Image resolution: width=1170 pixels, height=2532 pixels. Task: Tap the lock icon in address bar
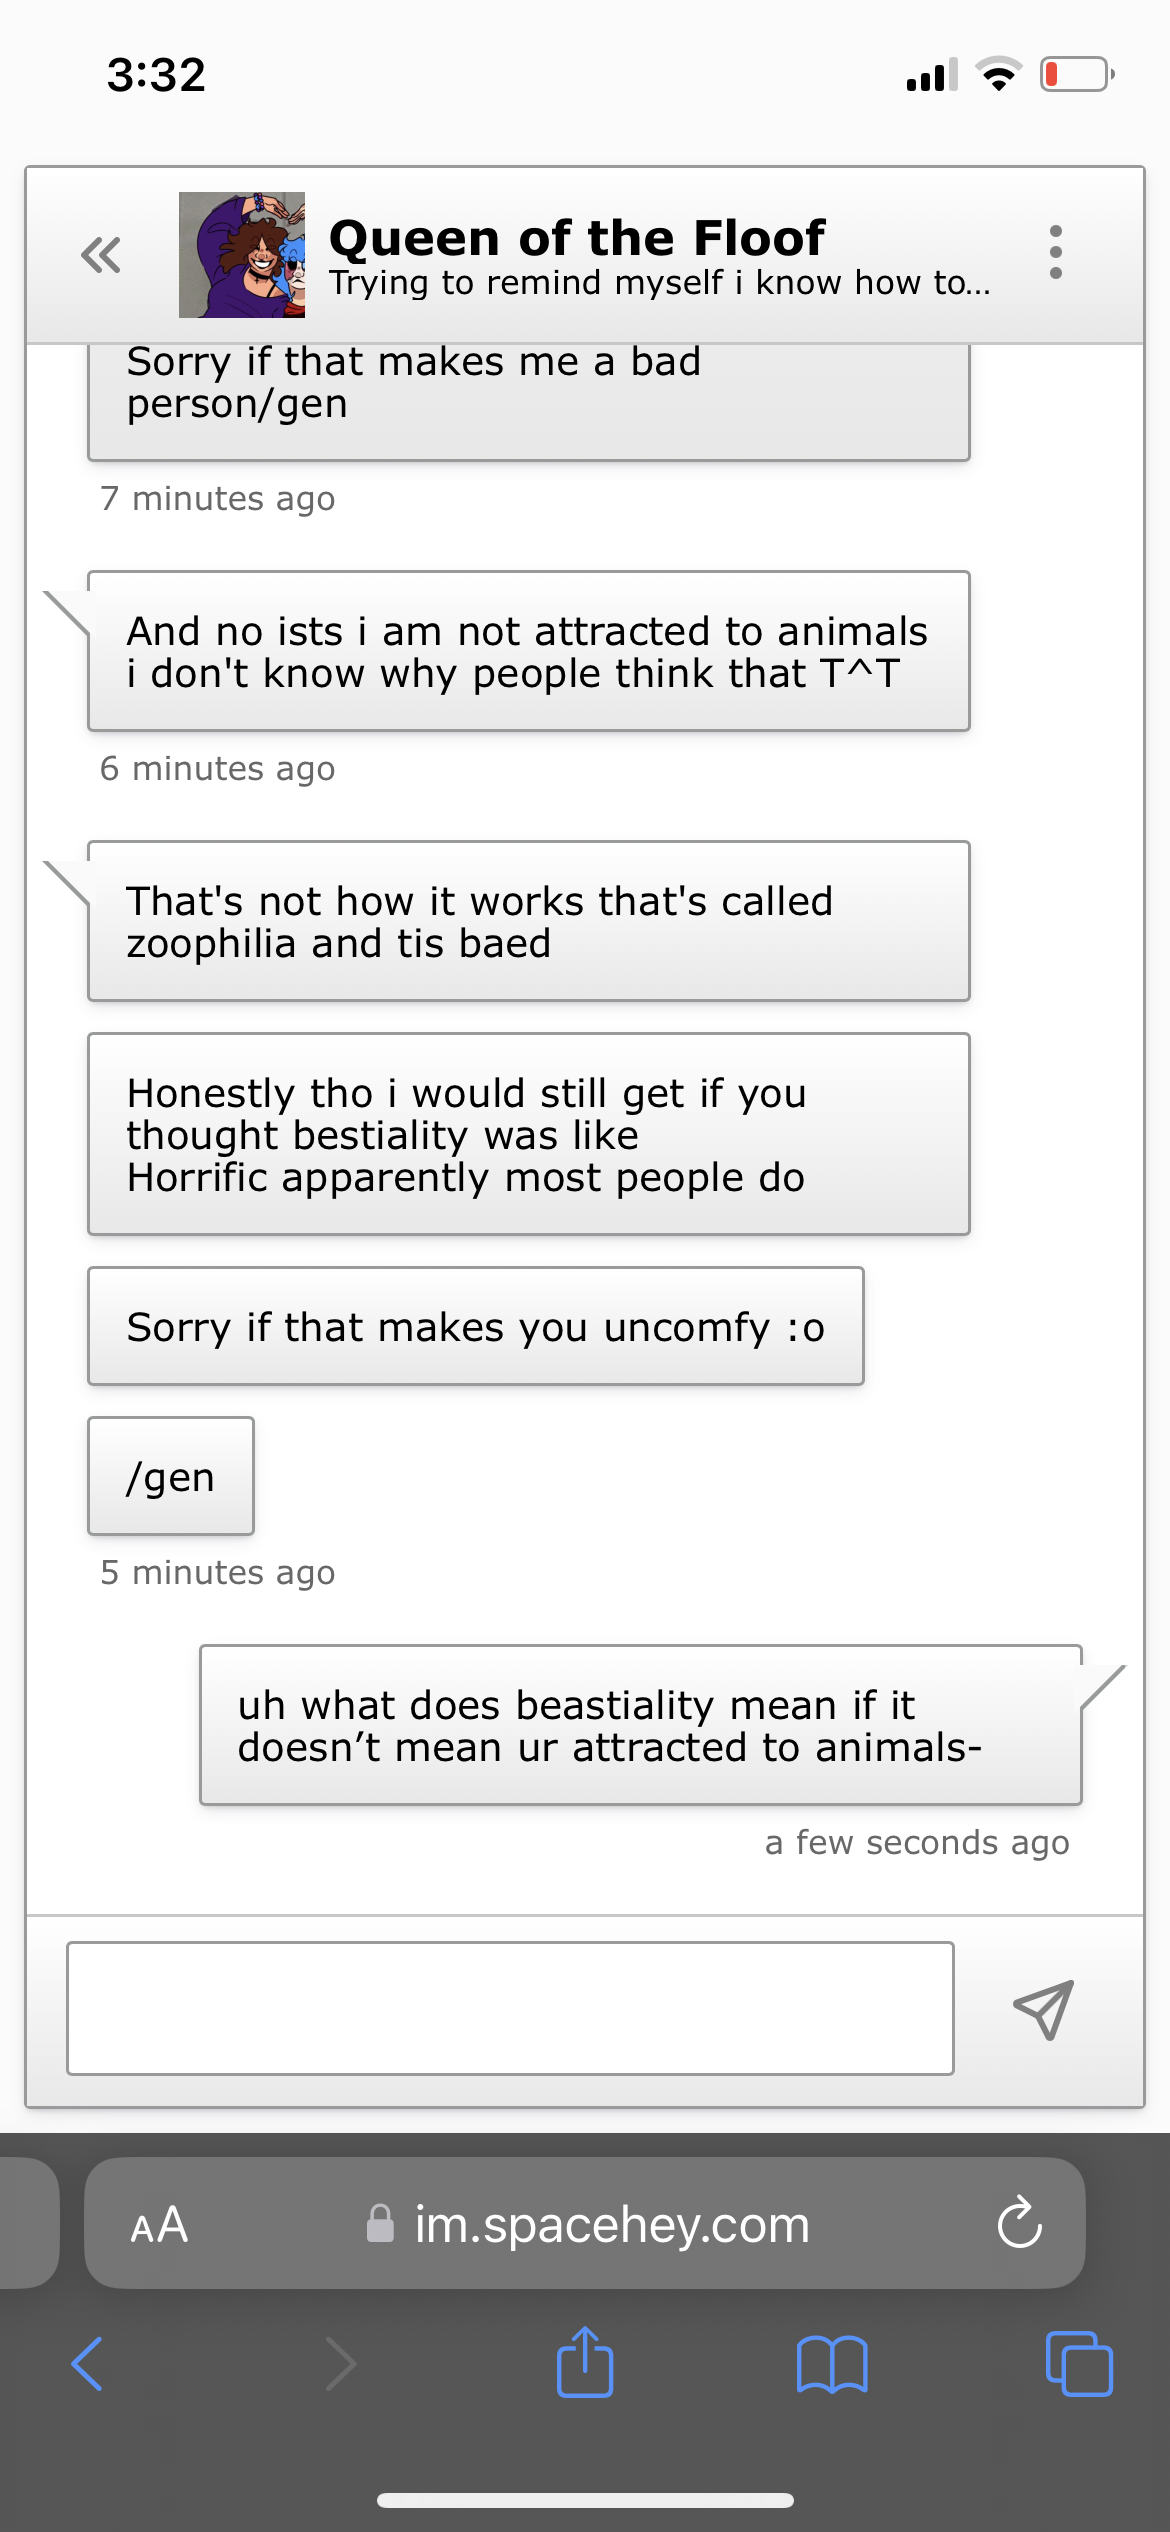click(x=380, y=2224)
